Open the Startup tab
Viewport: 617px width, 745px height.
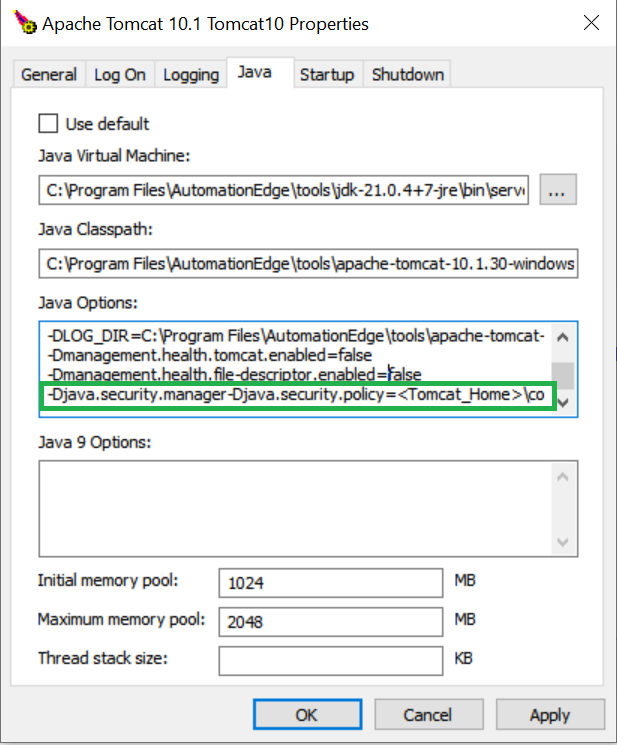pos(327,75)
